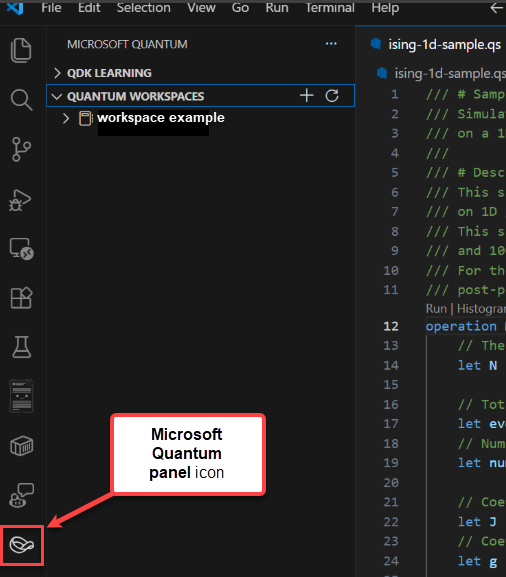Click the VS Code logo icon
The width and height of the screenshot is (506, 577).
pyautogui.click(x=15, y=7)
